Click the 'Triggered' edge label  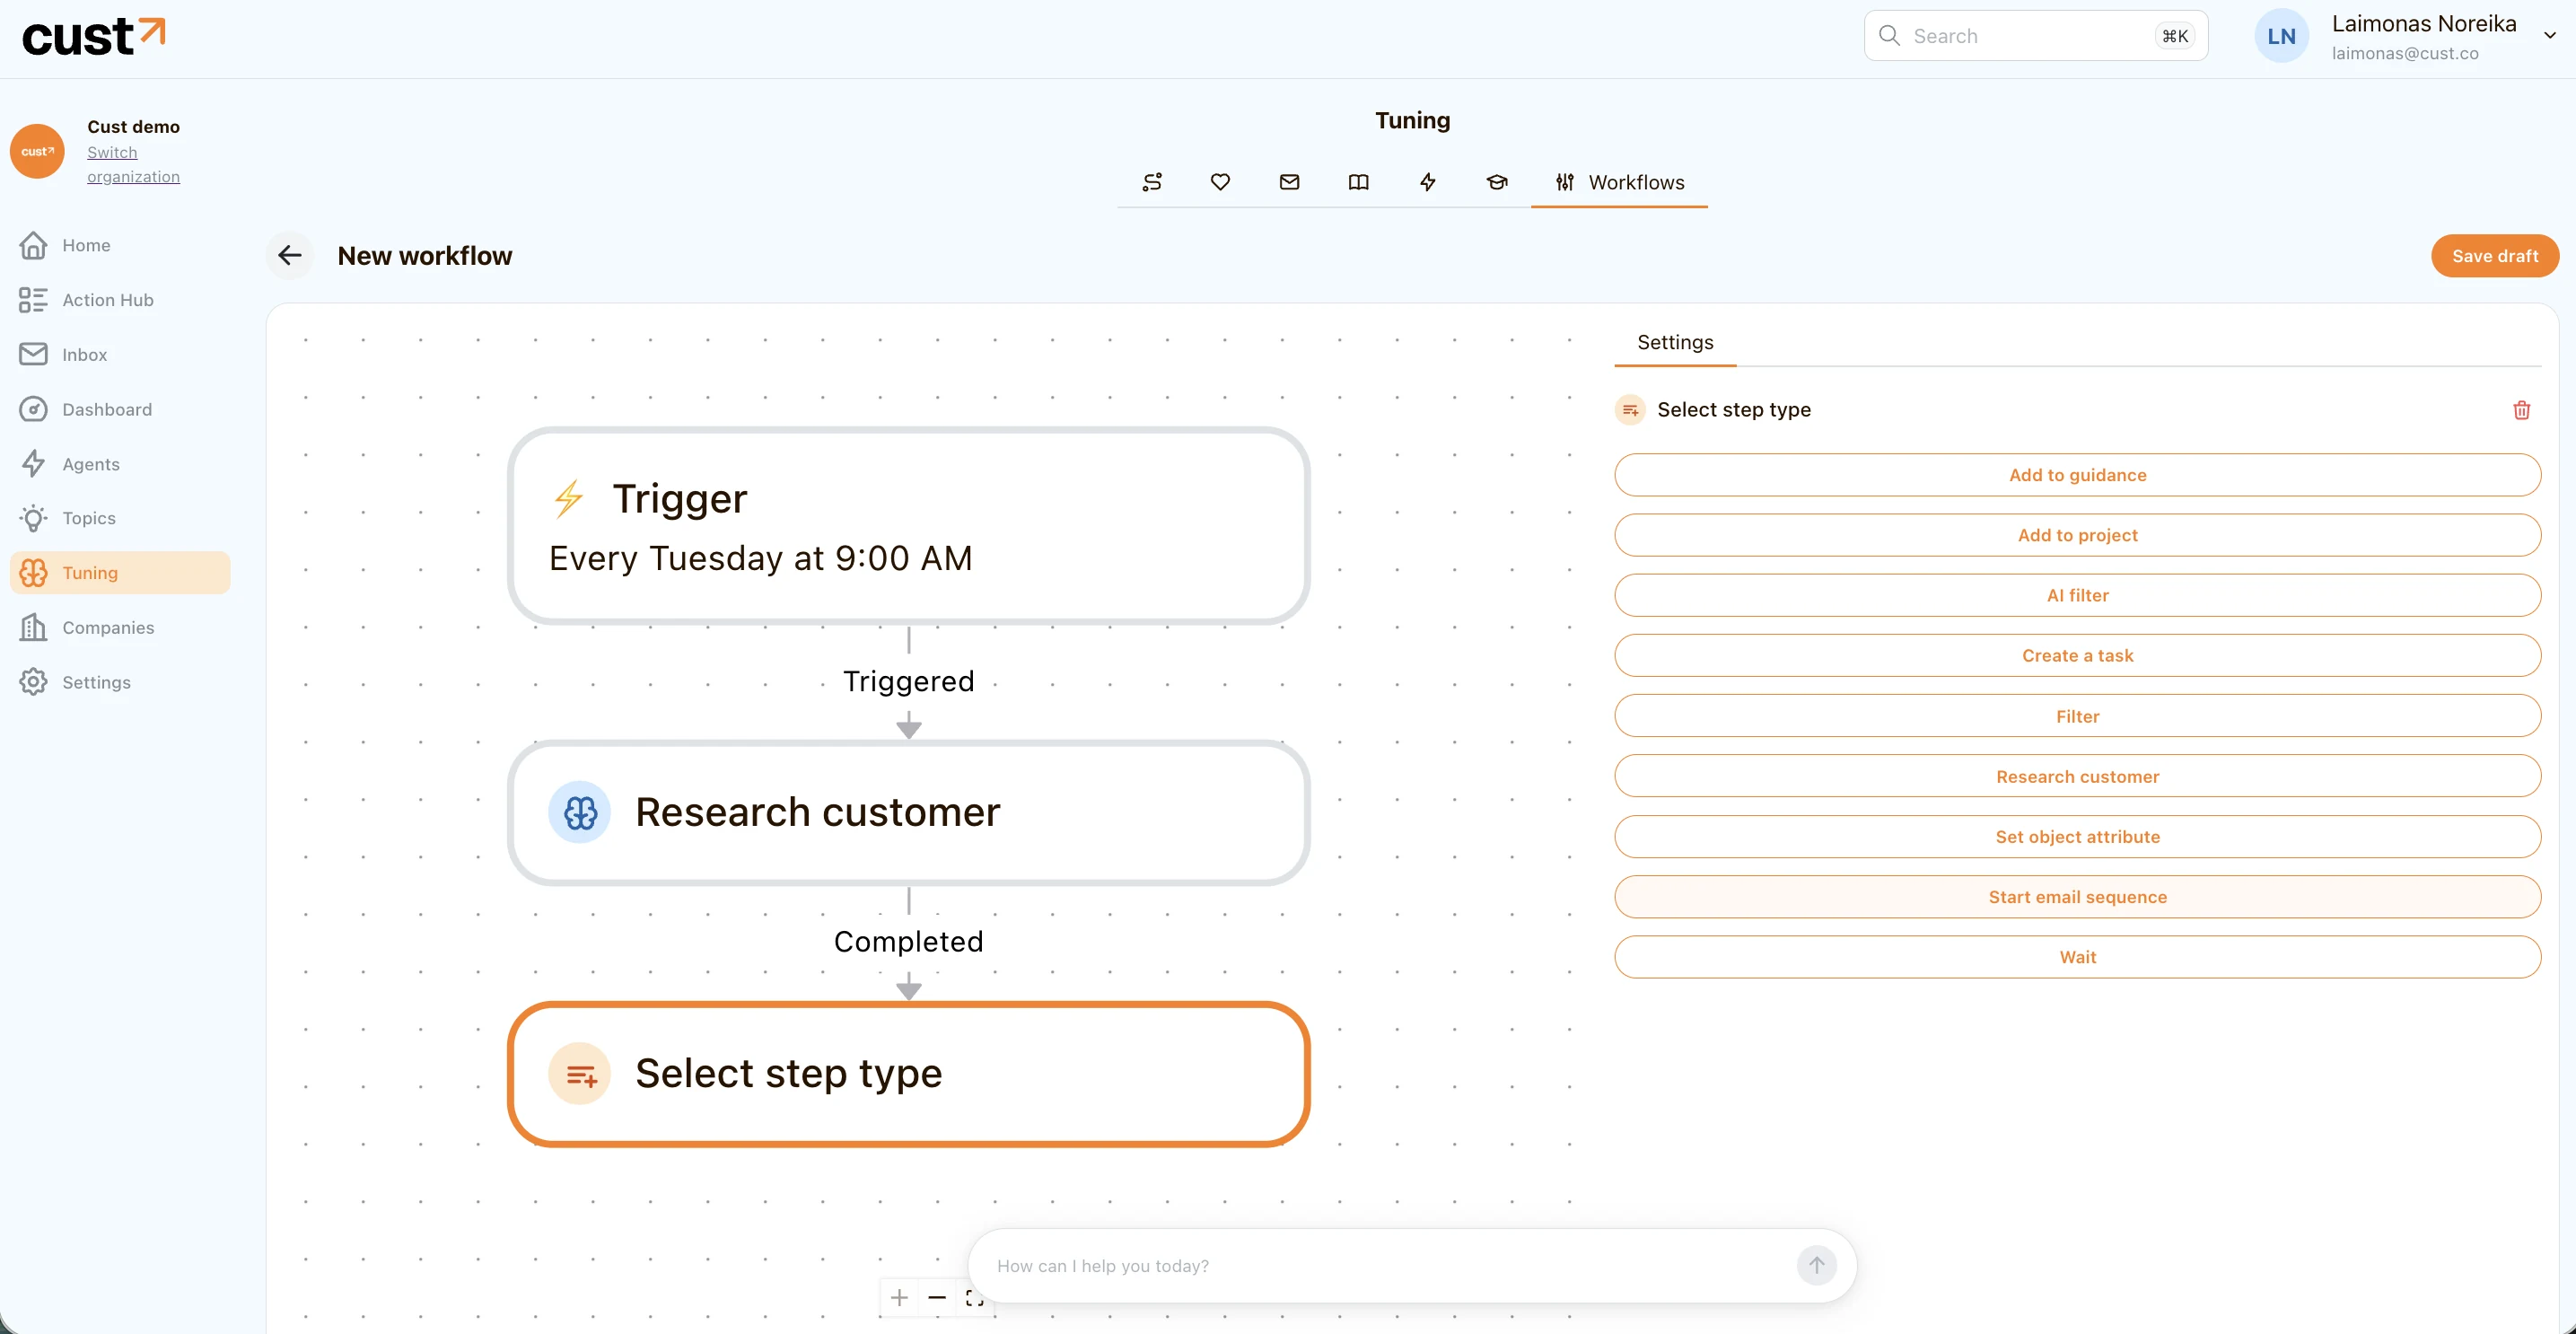coord(908,681)
